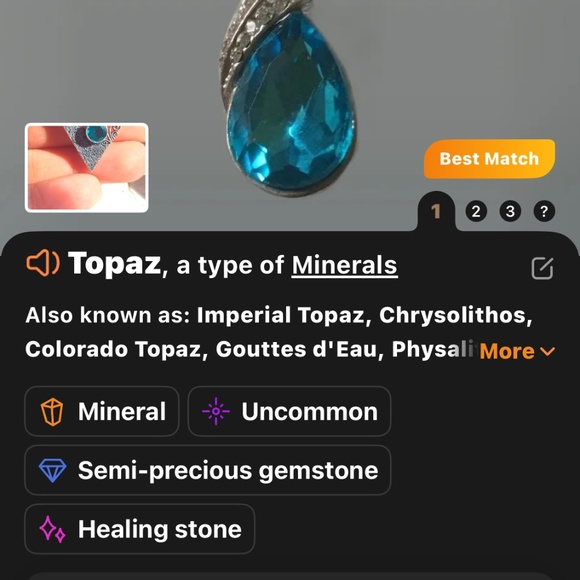The width and height of the screenshot is (580, 580).
Task: Tap the blue diamond gemstone icon
Action: coord(53,471)
